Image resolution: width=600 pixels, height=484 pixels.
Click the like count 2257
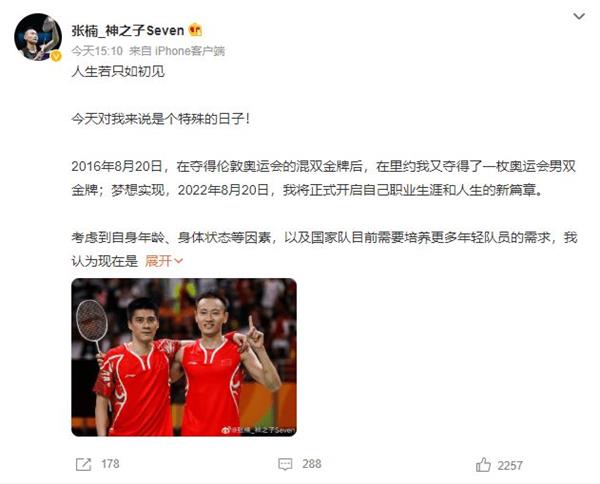click(510, 466)
